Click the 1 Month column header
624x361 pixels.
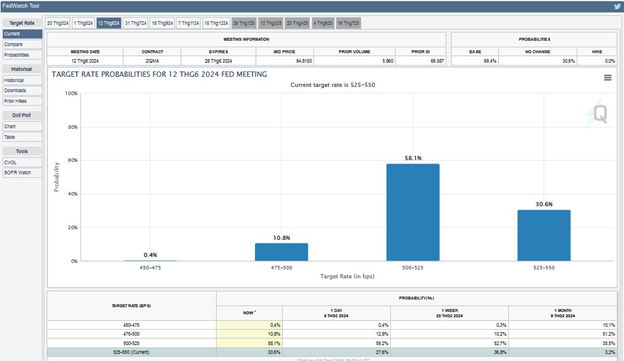563,313
